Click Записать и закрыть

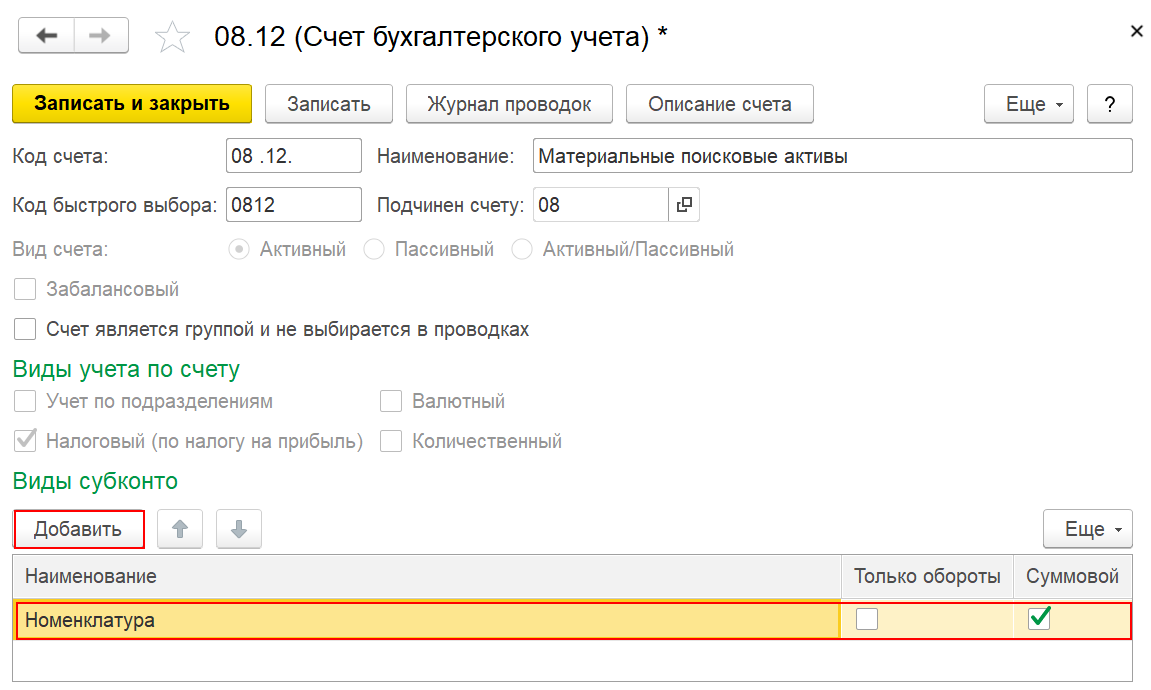132,104
